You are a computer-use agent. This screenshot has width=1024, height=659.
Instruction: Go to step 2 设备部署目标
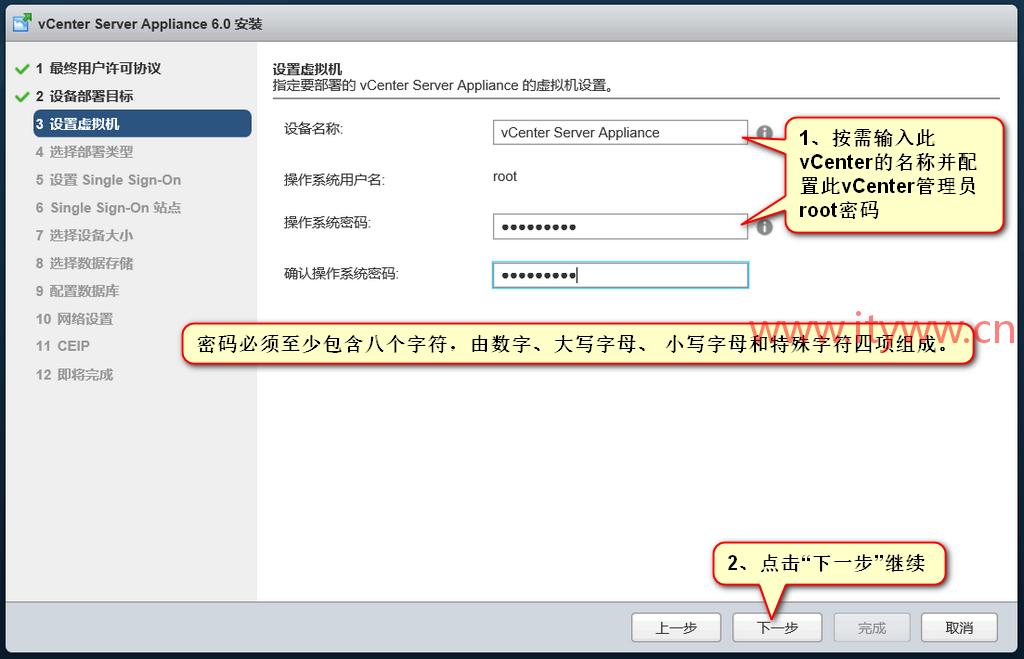84,97
